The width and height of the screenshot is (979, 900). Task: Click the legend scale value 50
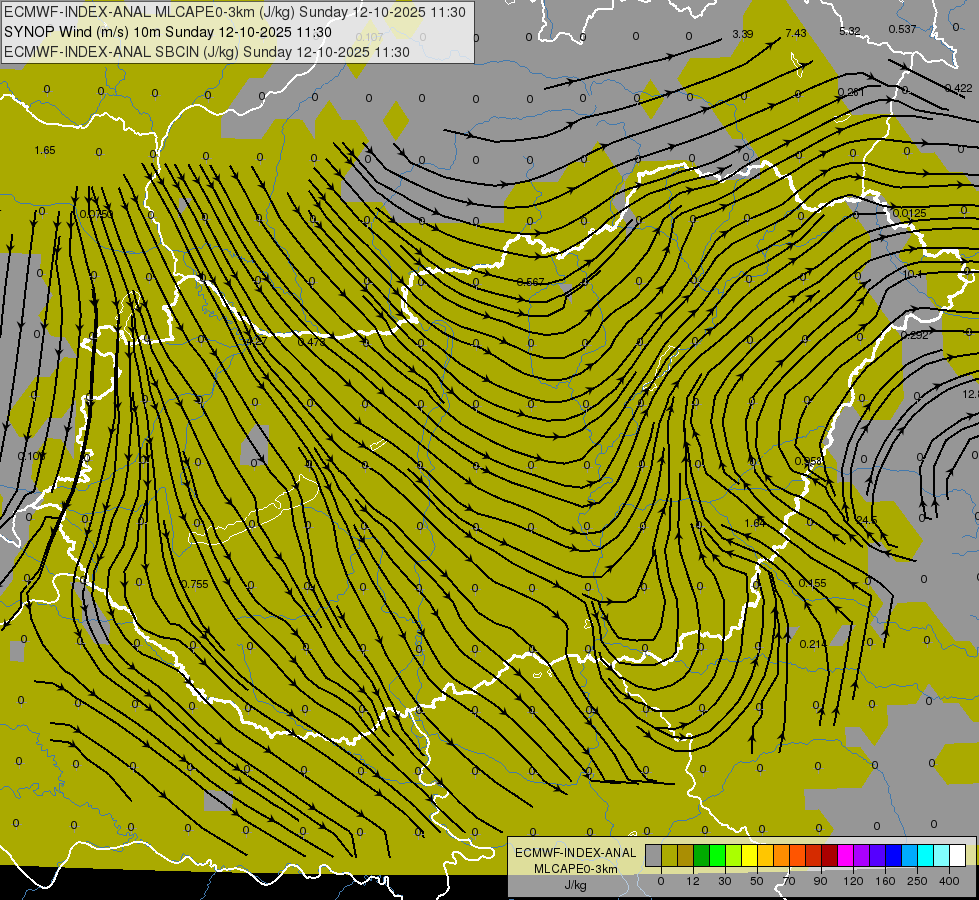pyautogui.click(x=757, y=881)
